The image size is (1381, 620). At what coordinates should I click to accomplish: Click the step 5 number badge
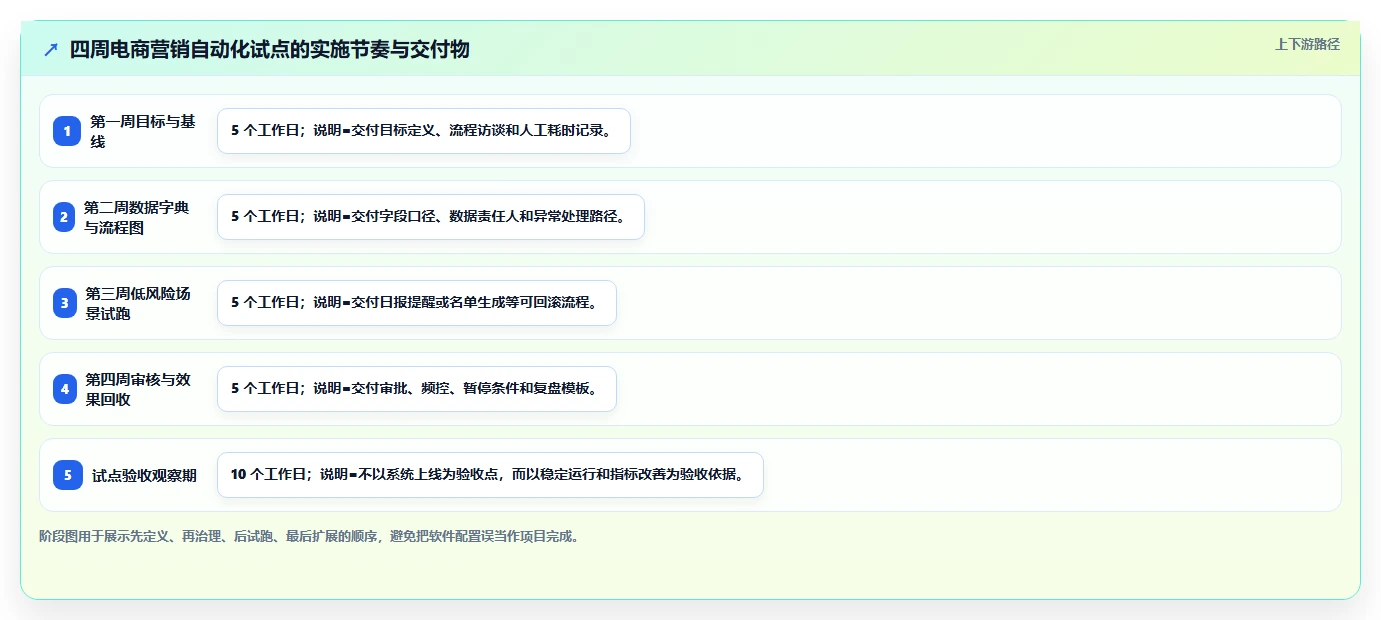click(68, 475)
